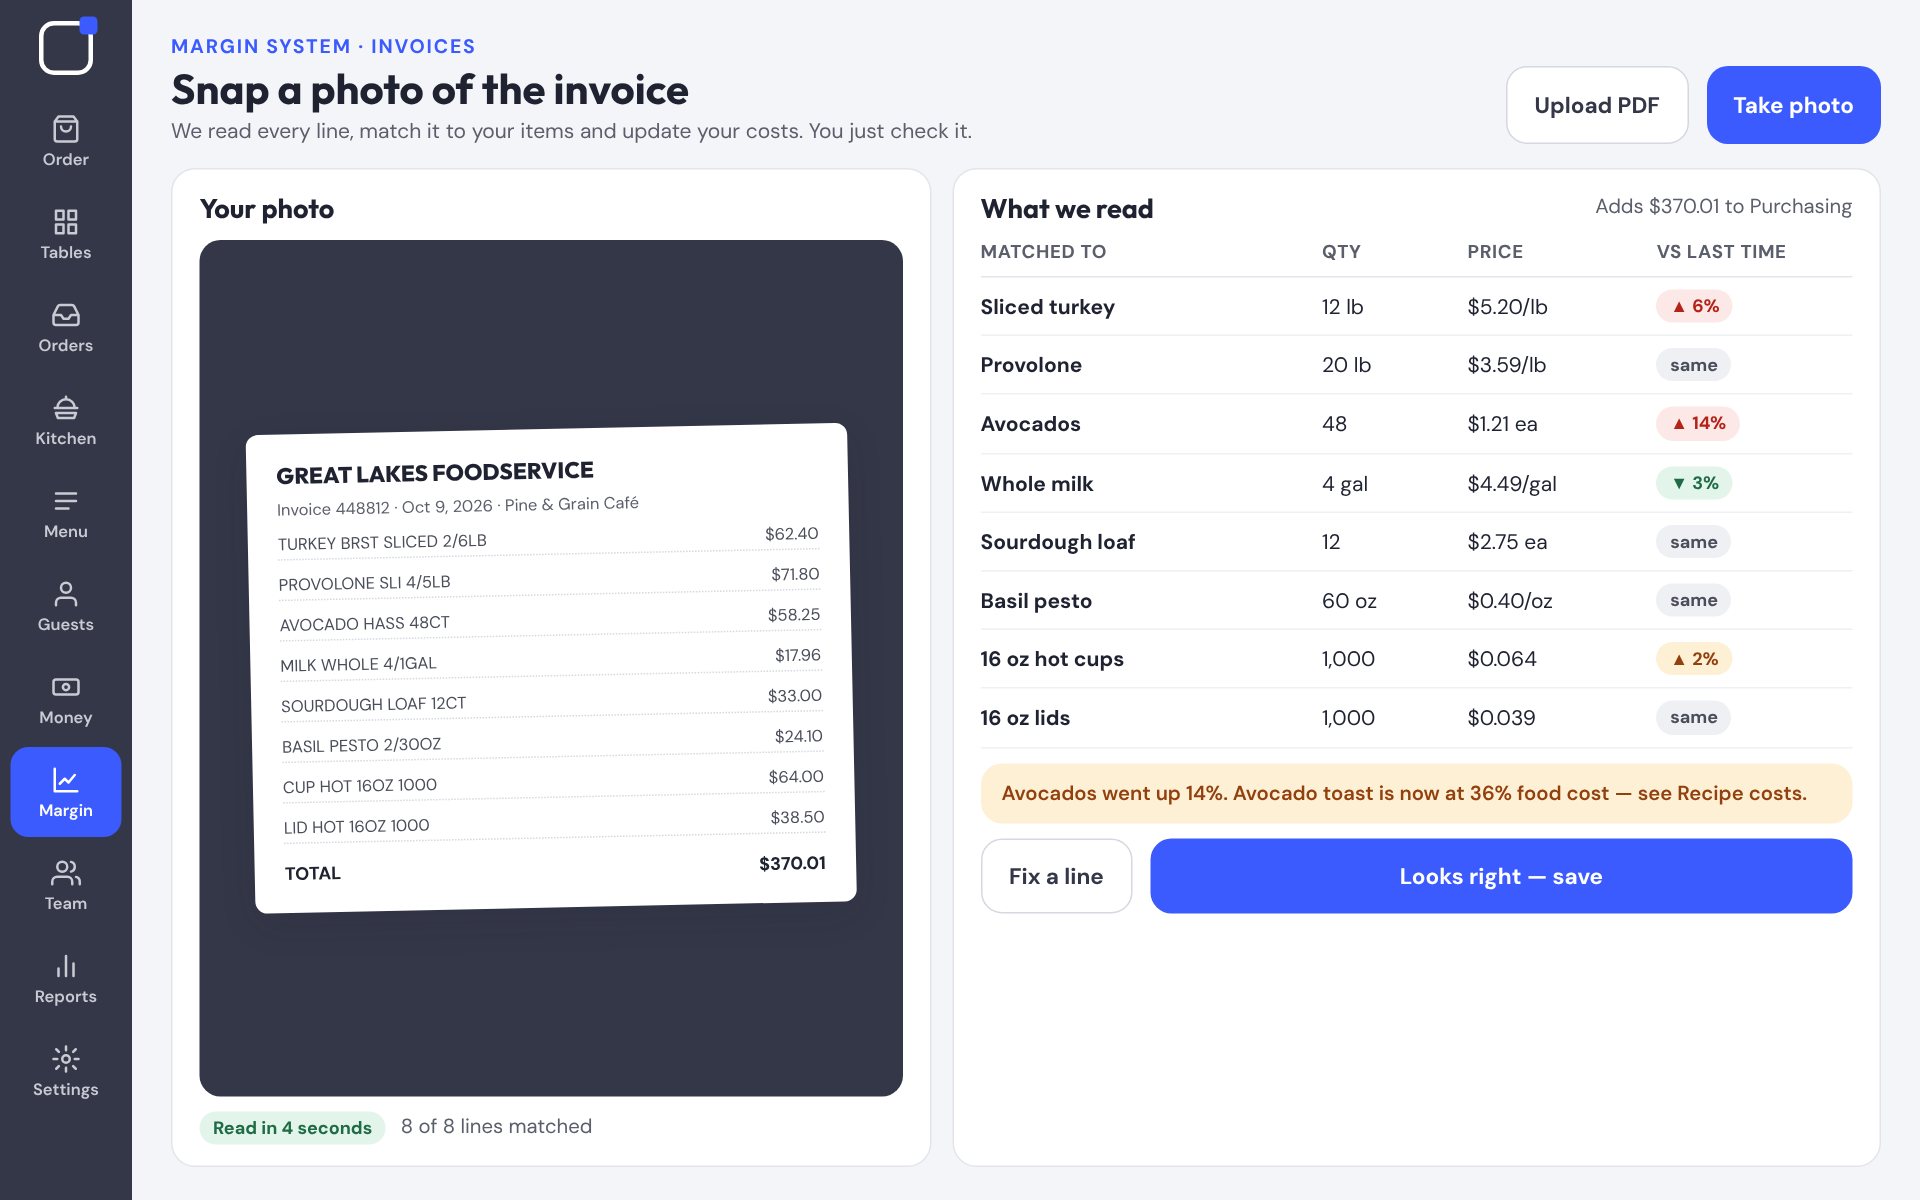The width and height of the screenshot is (1920, 1200).
Task: Open the Orders inbox icon
Action: (x=66, y=315)
